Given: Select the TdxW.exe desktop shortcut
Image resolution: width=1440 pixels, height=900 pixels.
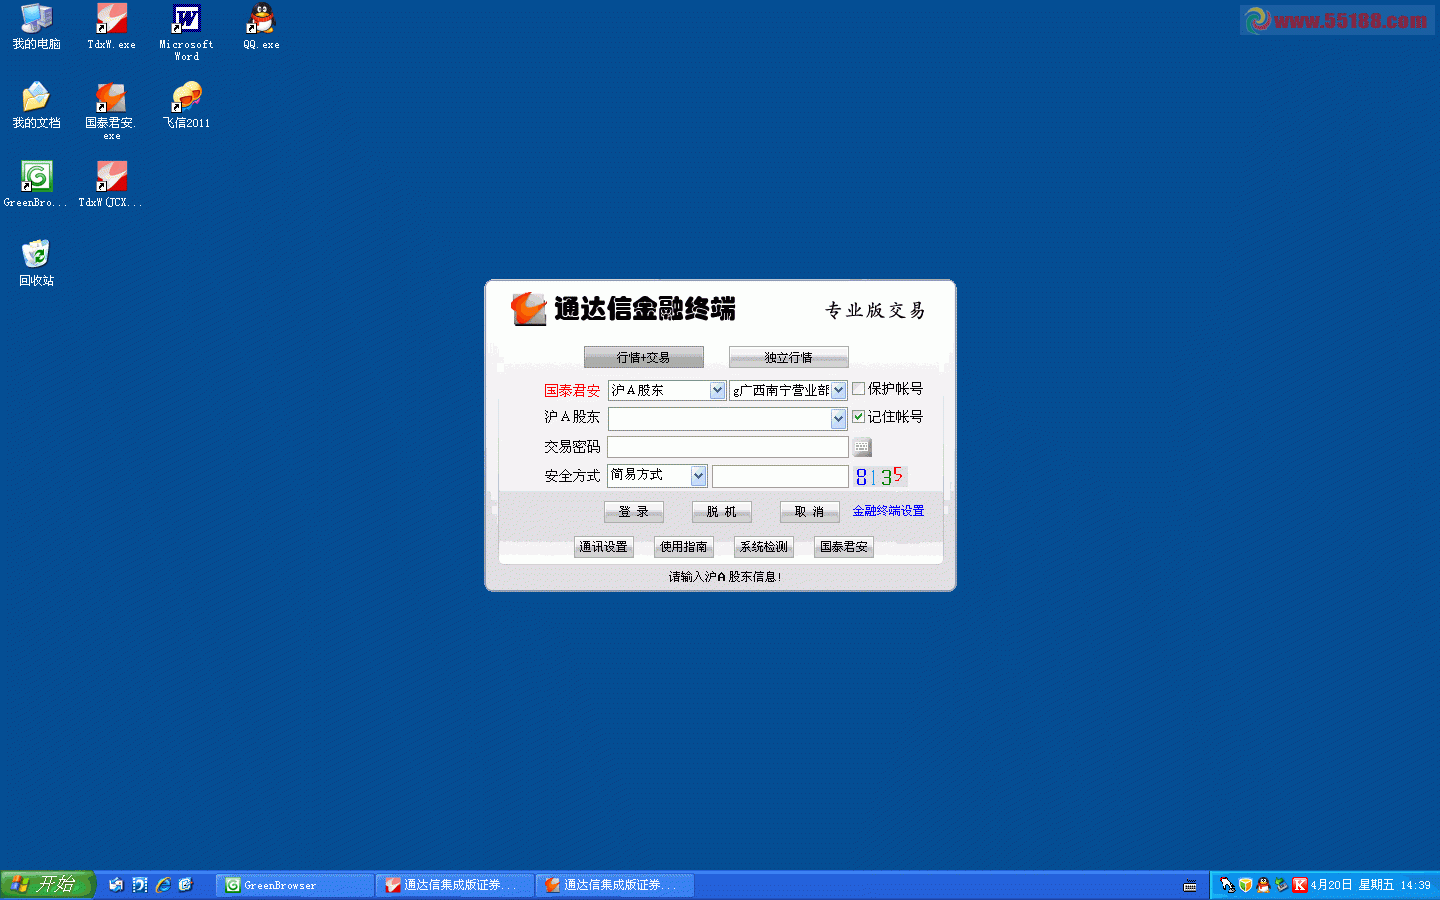Looking at the screenshot, I should tap(111, 26).
